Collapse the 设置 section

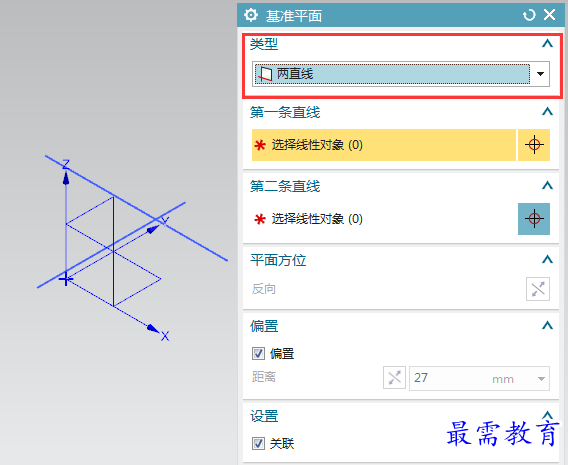point(547,415)
